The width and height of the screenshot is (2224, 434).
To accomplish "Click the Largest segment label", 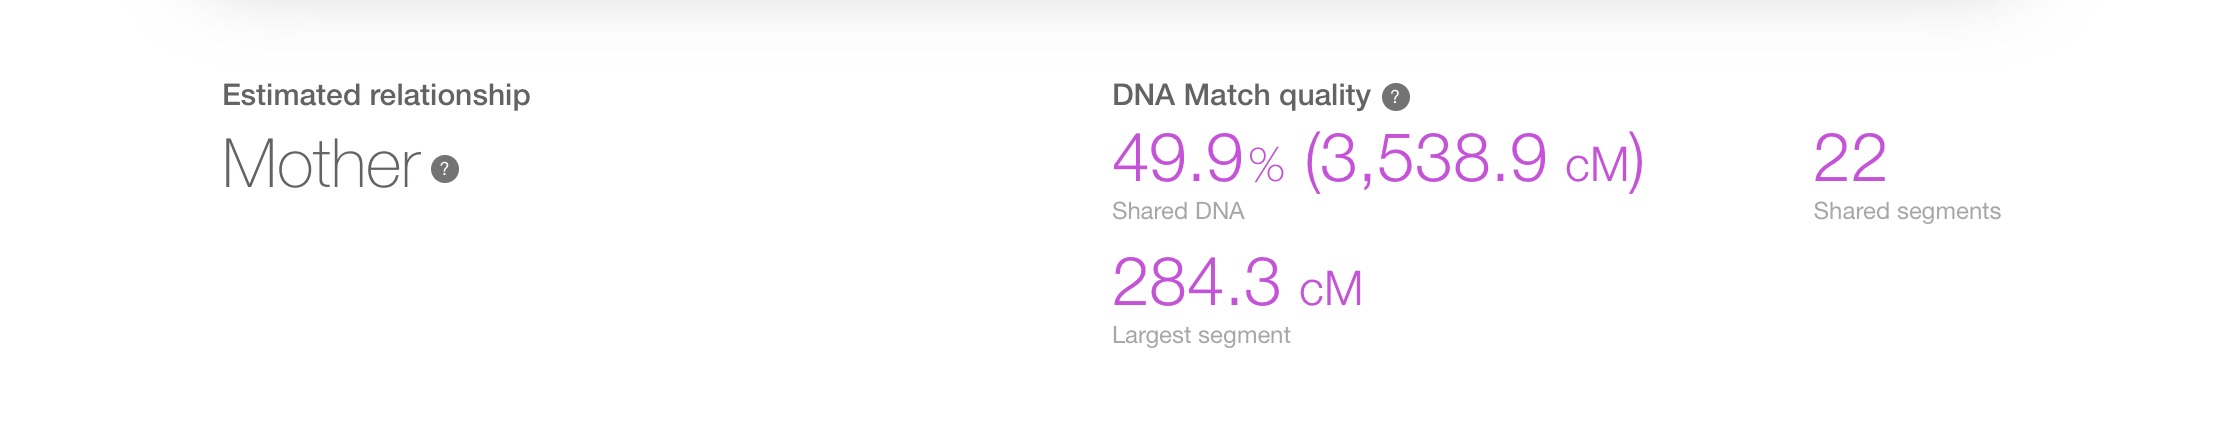I will [x=1200, y=335].
